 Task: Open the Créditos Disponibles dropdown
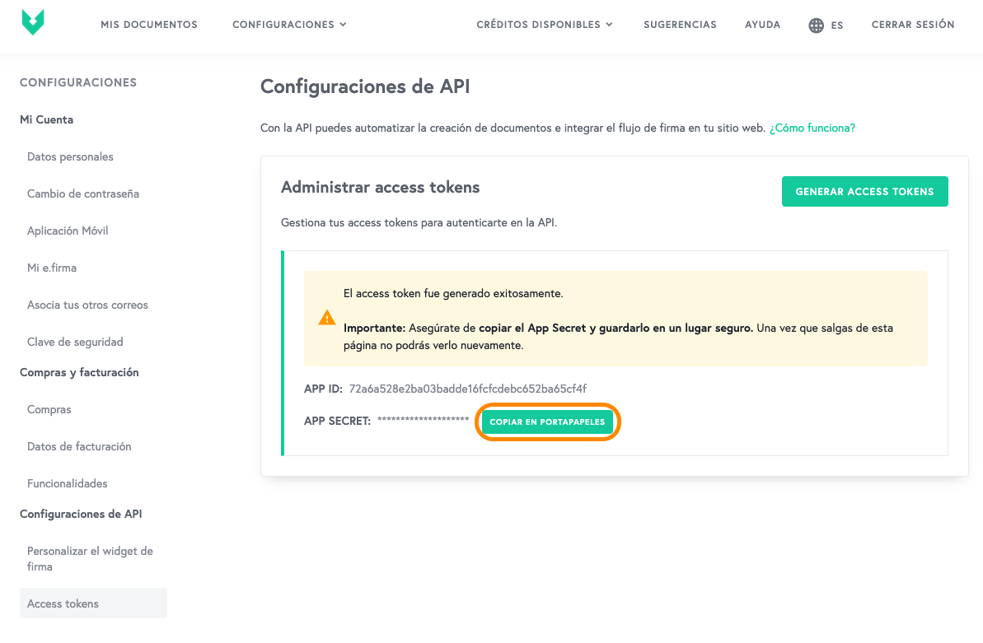(x=544, y=25)
